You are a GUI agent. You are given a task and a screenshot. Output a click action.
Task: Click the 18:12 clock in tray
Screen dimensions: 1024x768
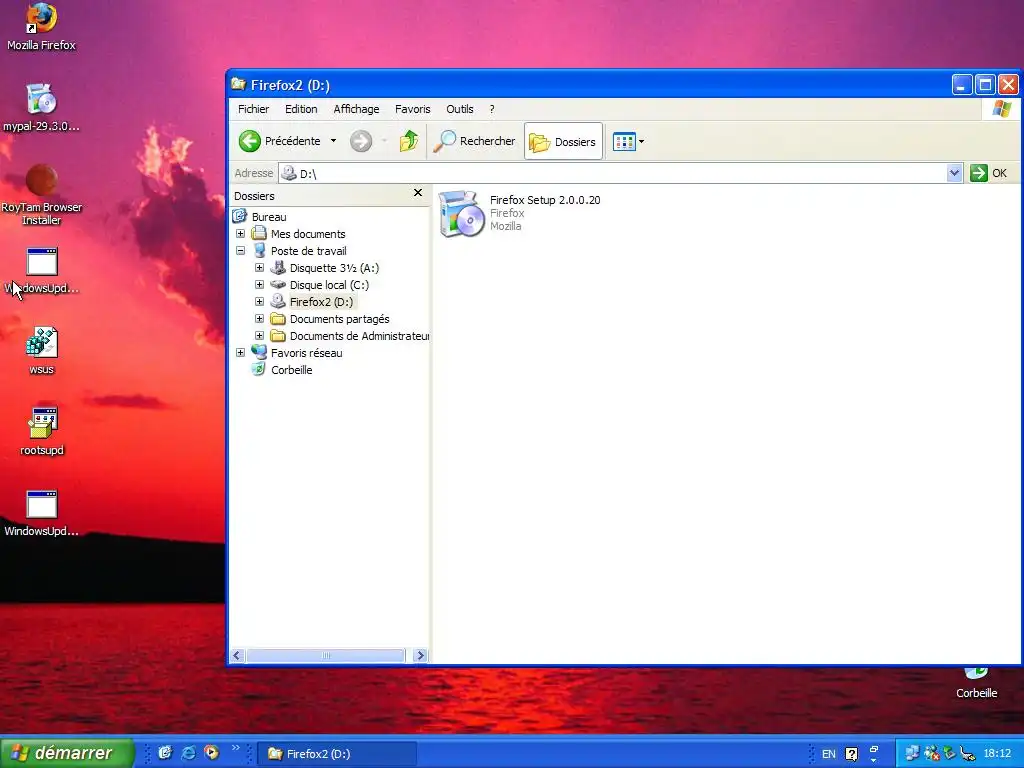click(x=997, y=754)
